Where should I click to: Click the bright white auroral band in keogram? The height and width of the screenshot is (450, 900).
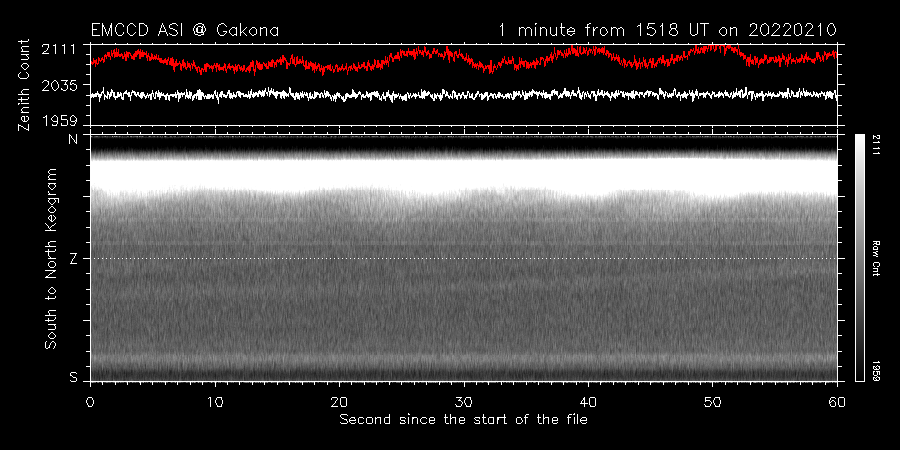click(464, 175)
